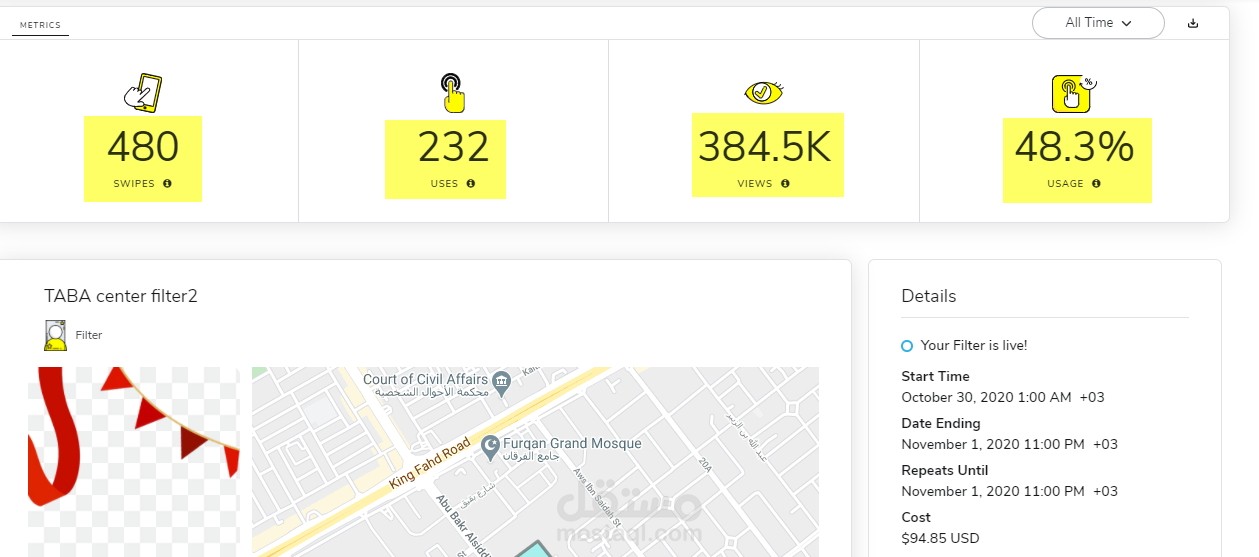Click the views eye icon
The height and width of the screenshot is (557, 1259).
click(x=763, y=93)
